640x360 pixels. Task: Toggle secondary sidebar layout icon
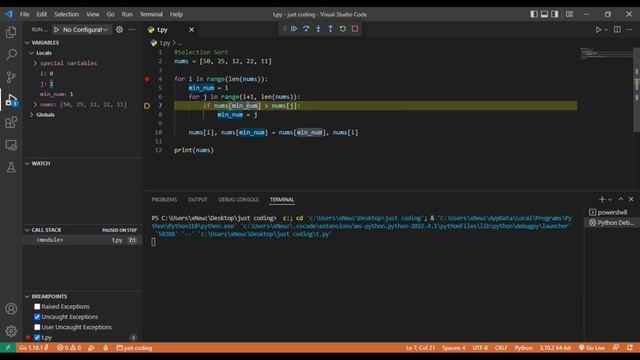[x=555, y=14]
